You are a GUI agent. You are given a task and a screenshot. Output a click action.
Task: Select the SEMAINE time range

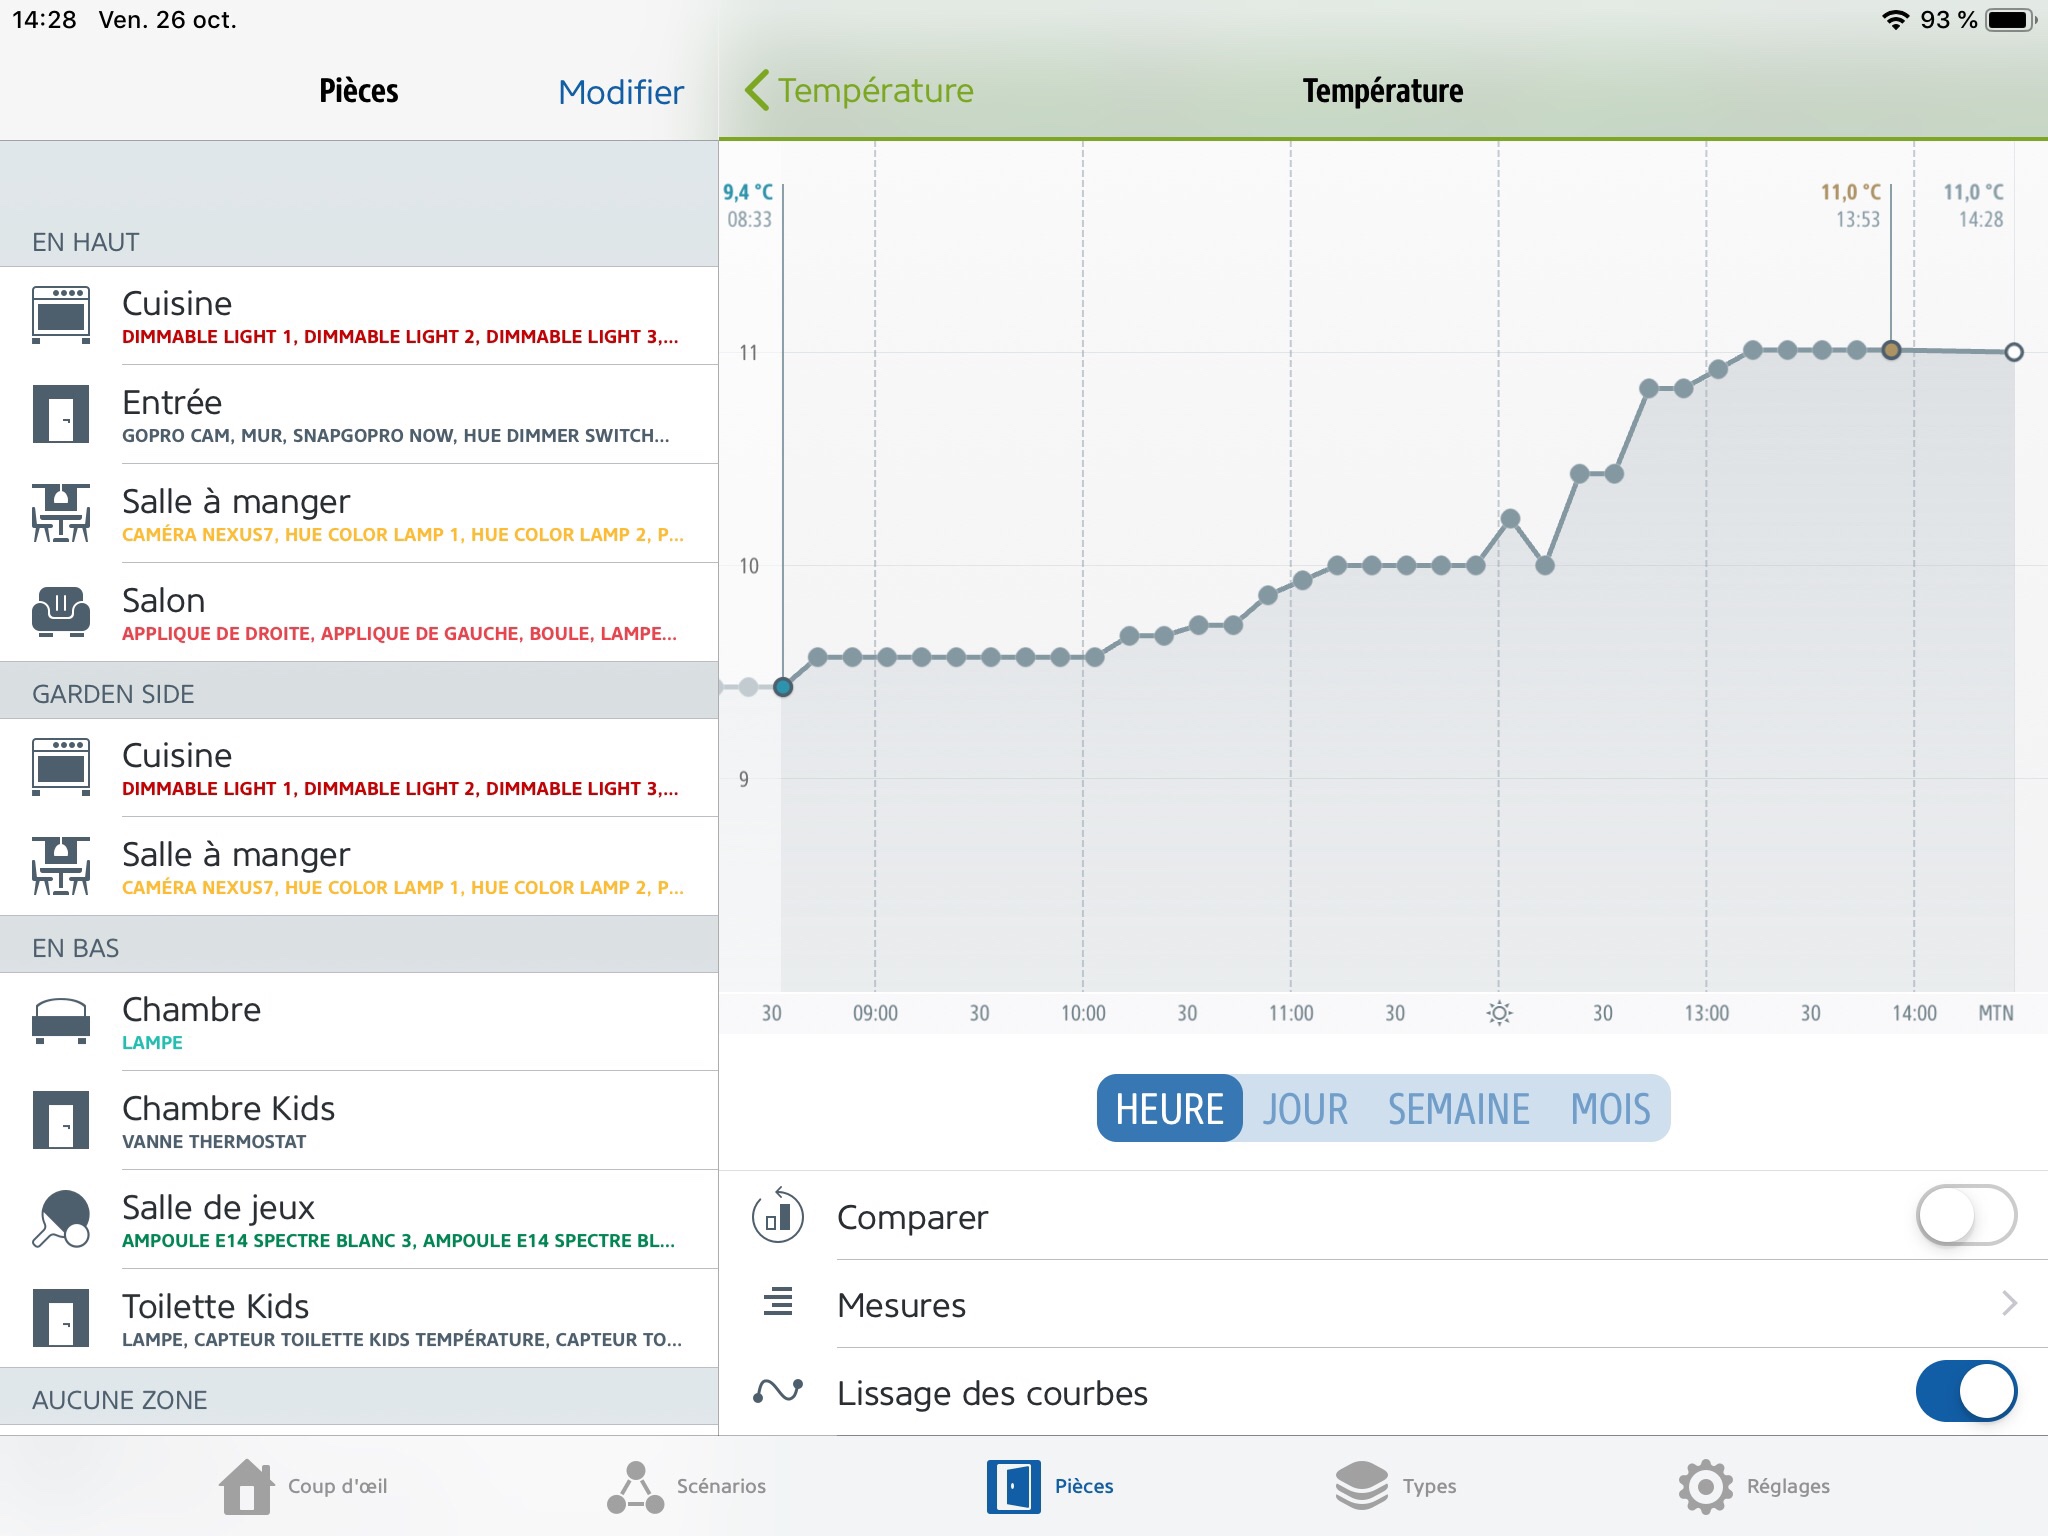click(1458, 1108)
